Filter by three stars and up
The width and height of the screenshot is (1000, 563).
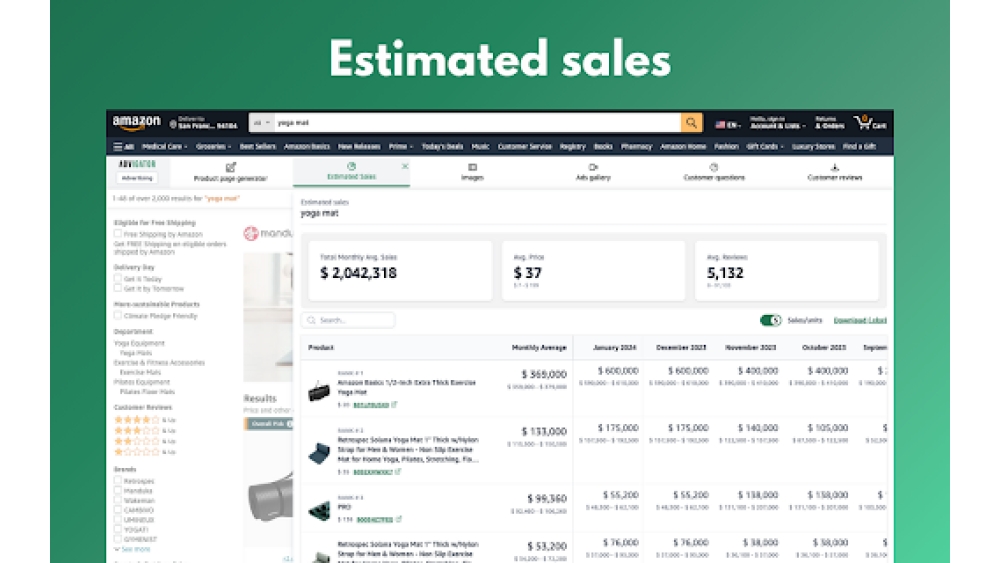click(145, 430)
